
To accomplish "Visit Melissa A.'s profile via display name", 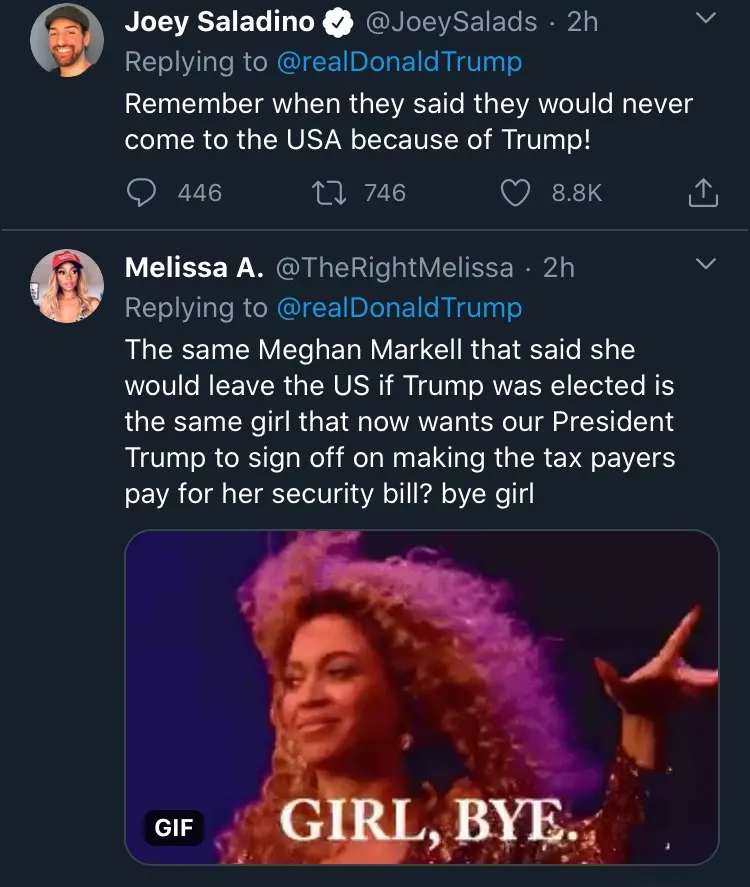I will [194, 268].
